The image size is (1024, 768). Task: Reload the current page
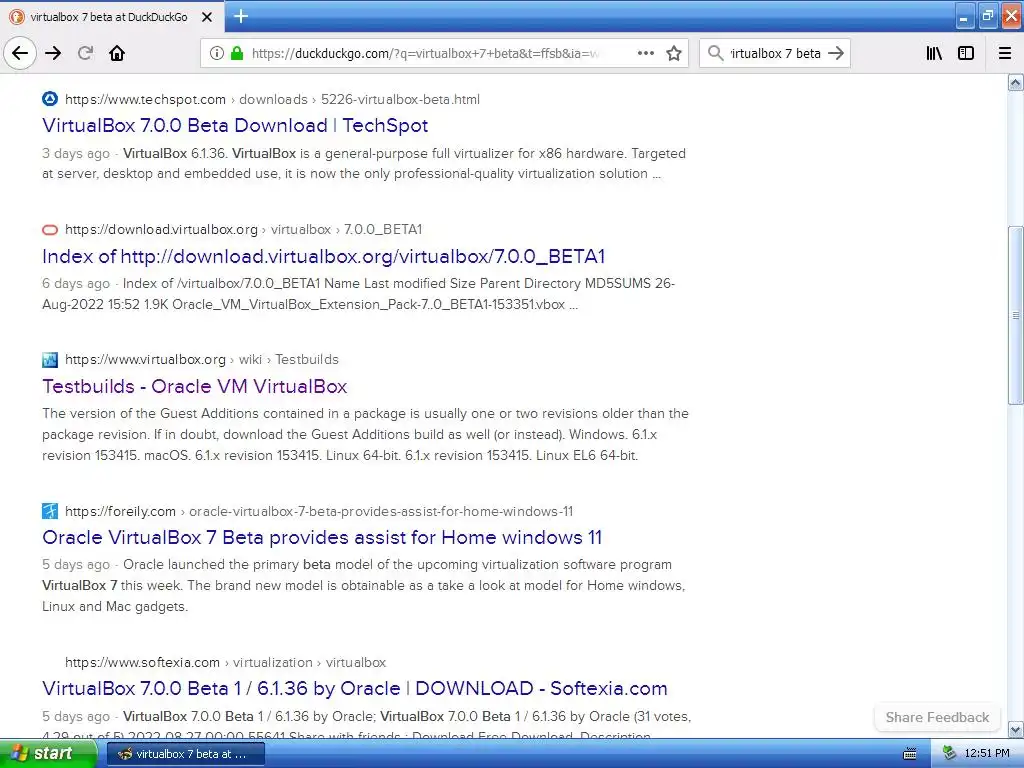tap(85, 53)
